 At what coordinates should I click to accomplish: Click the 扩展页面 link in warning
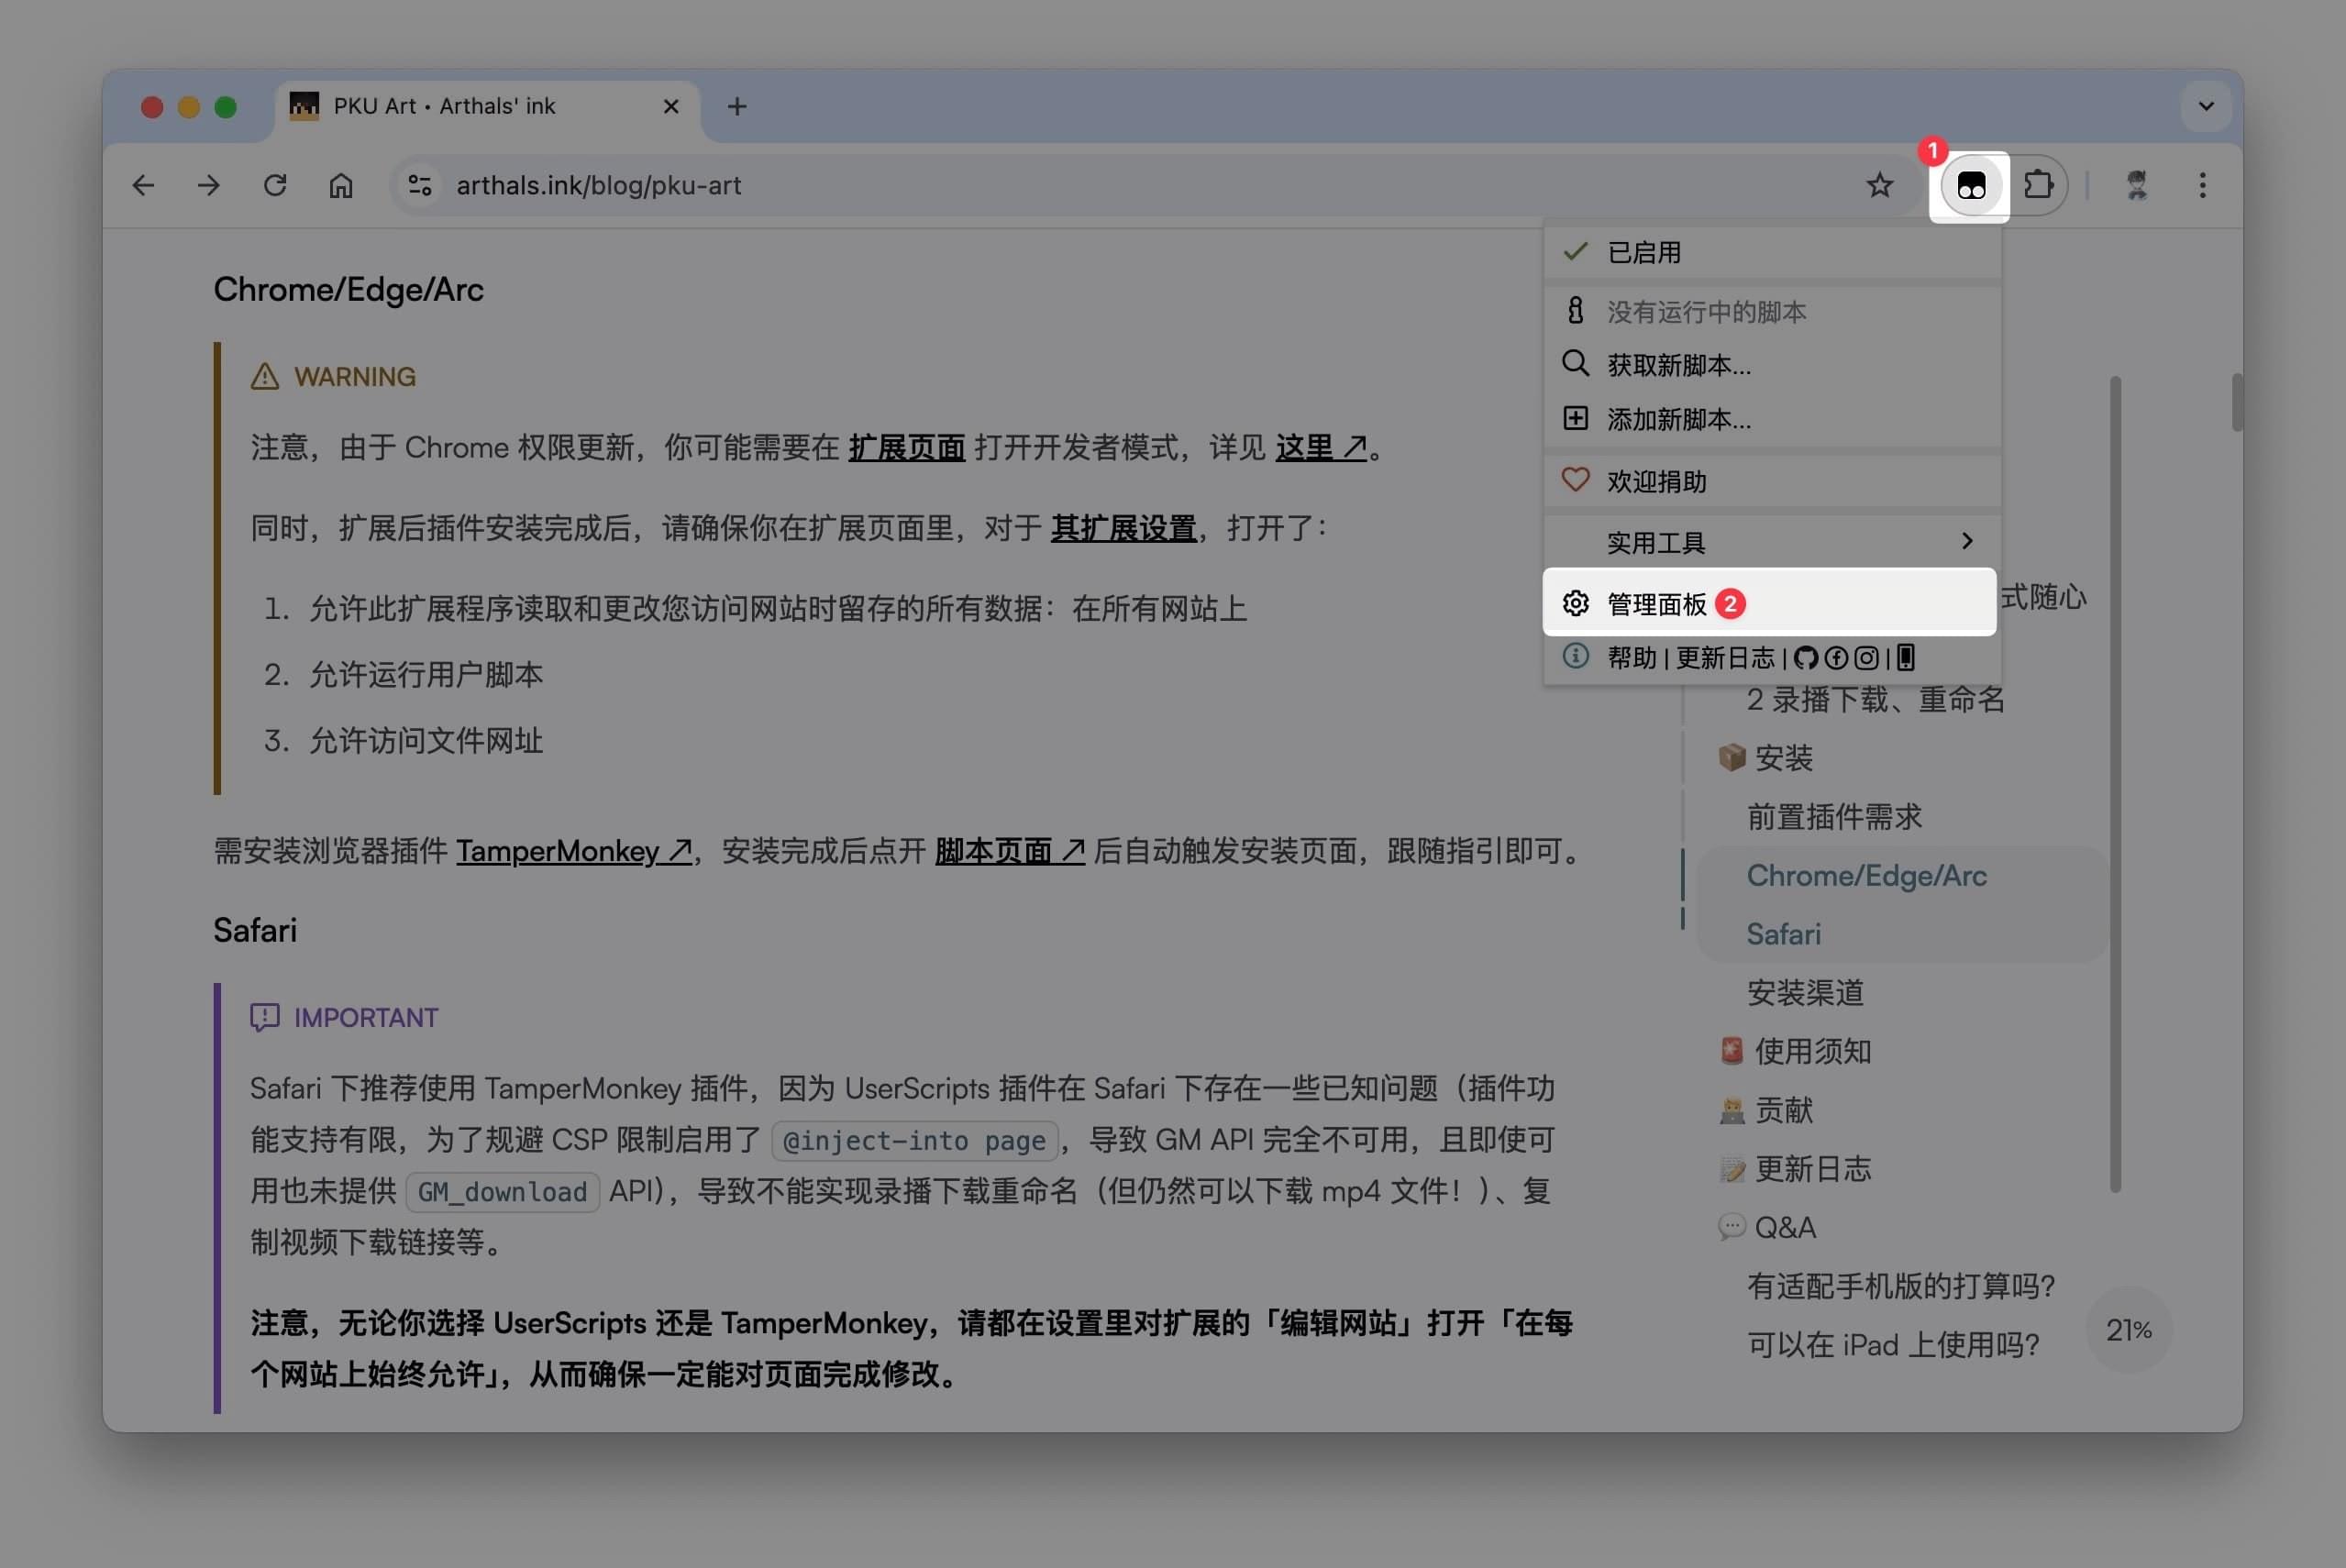coord(906,448)
